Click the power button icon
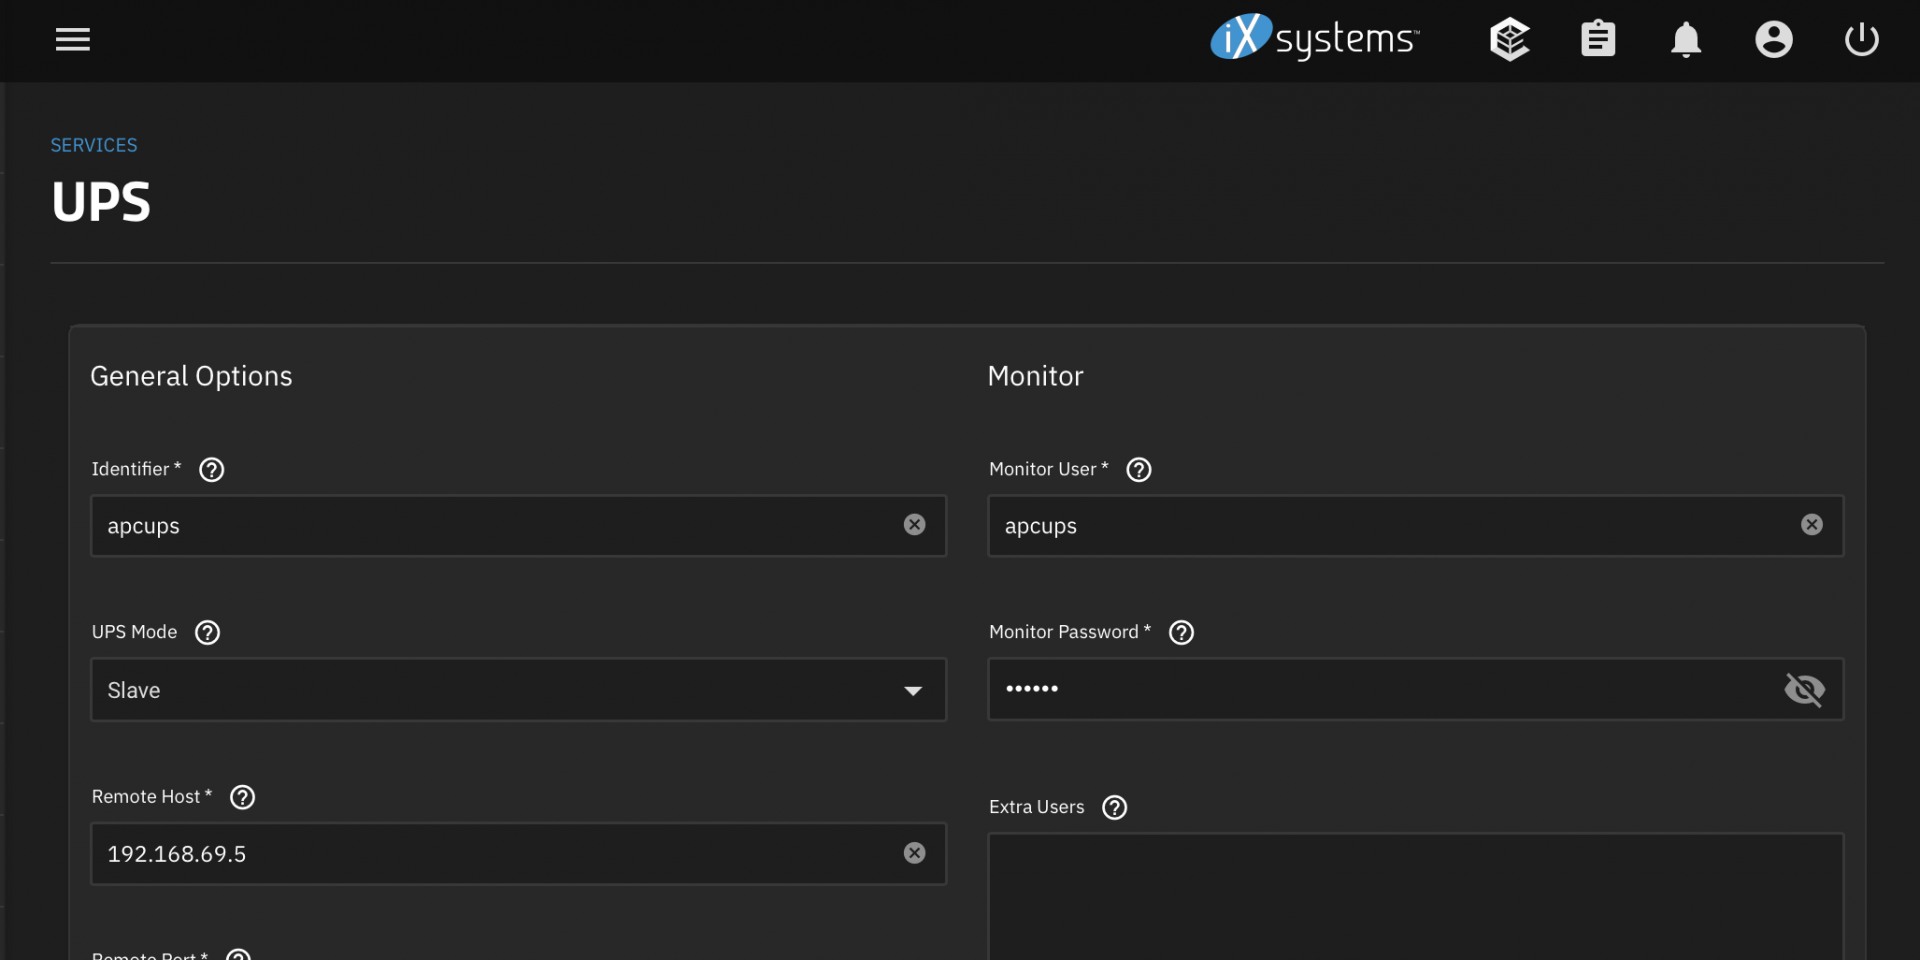This screenshot has width=1920, height=960. pyautogui.click(x=1861, y=40)
